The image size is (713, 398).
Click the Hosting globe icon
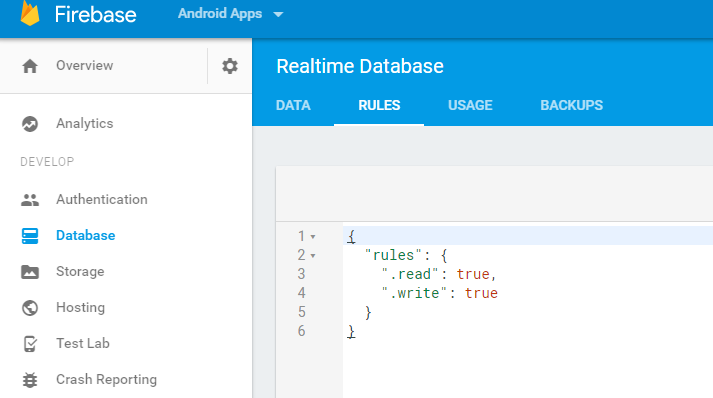30,308
